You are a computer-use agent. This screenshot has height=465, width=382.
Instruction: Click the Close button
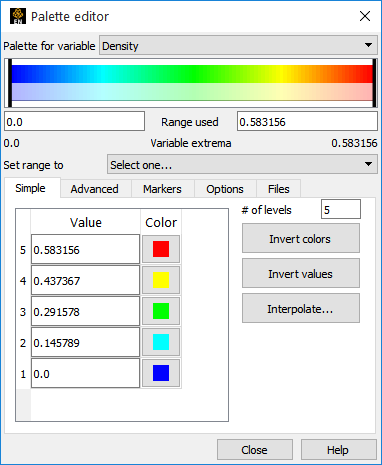point(255,450)
